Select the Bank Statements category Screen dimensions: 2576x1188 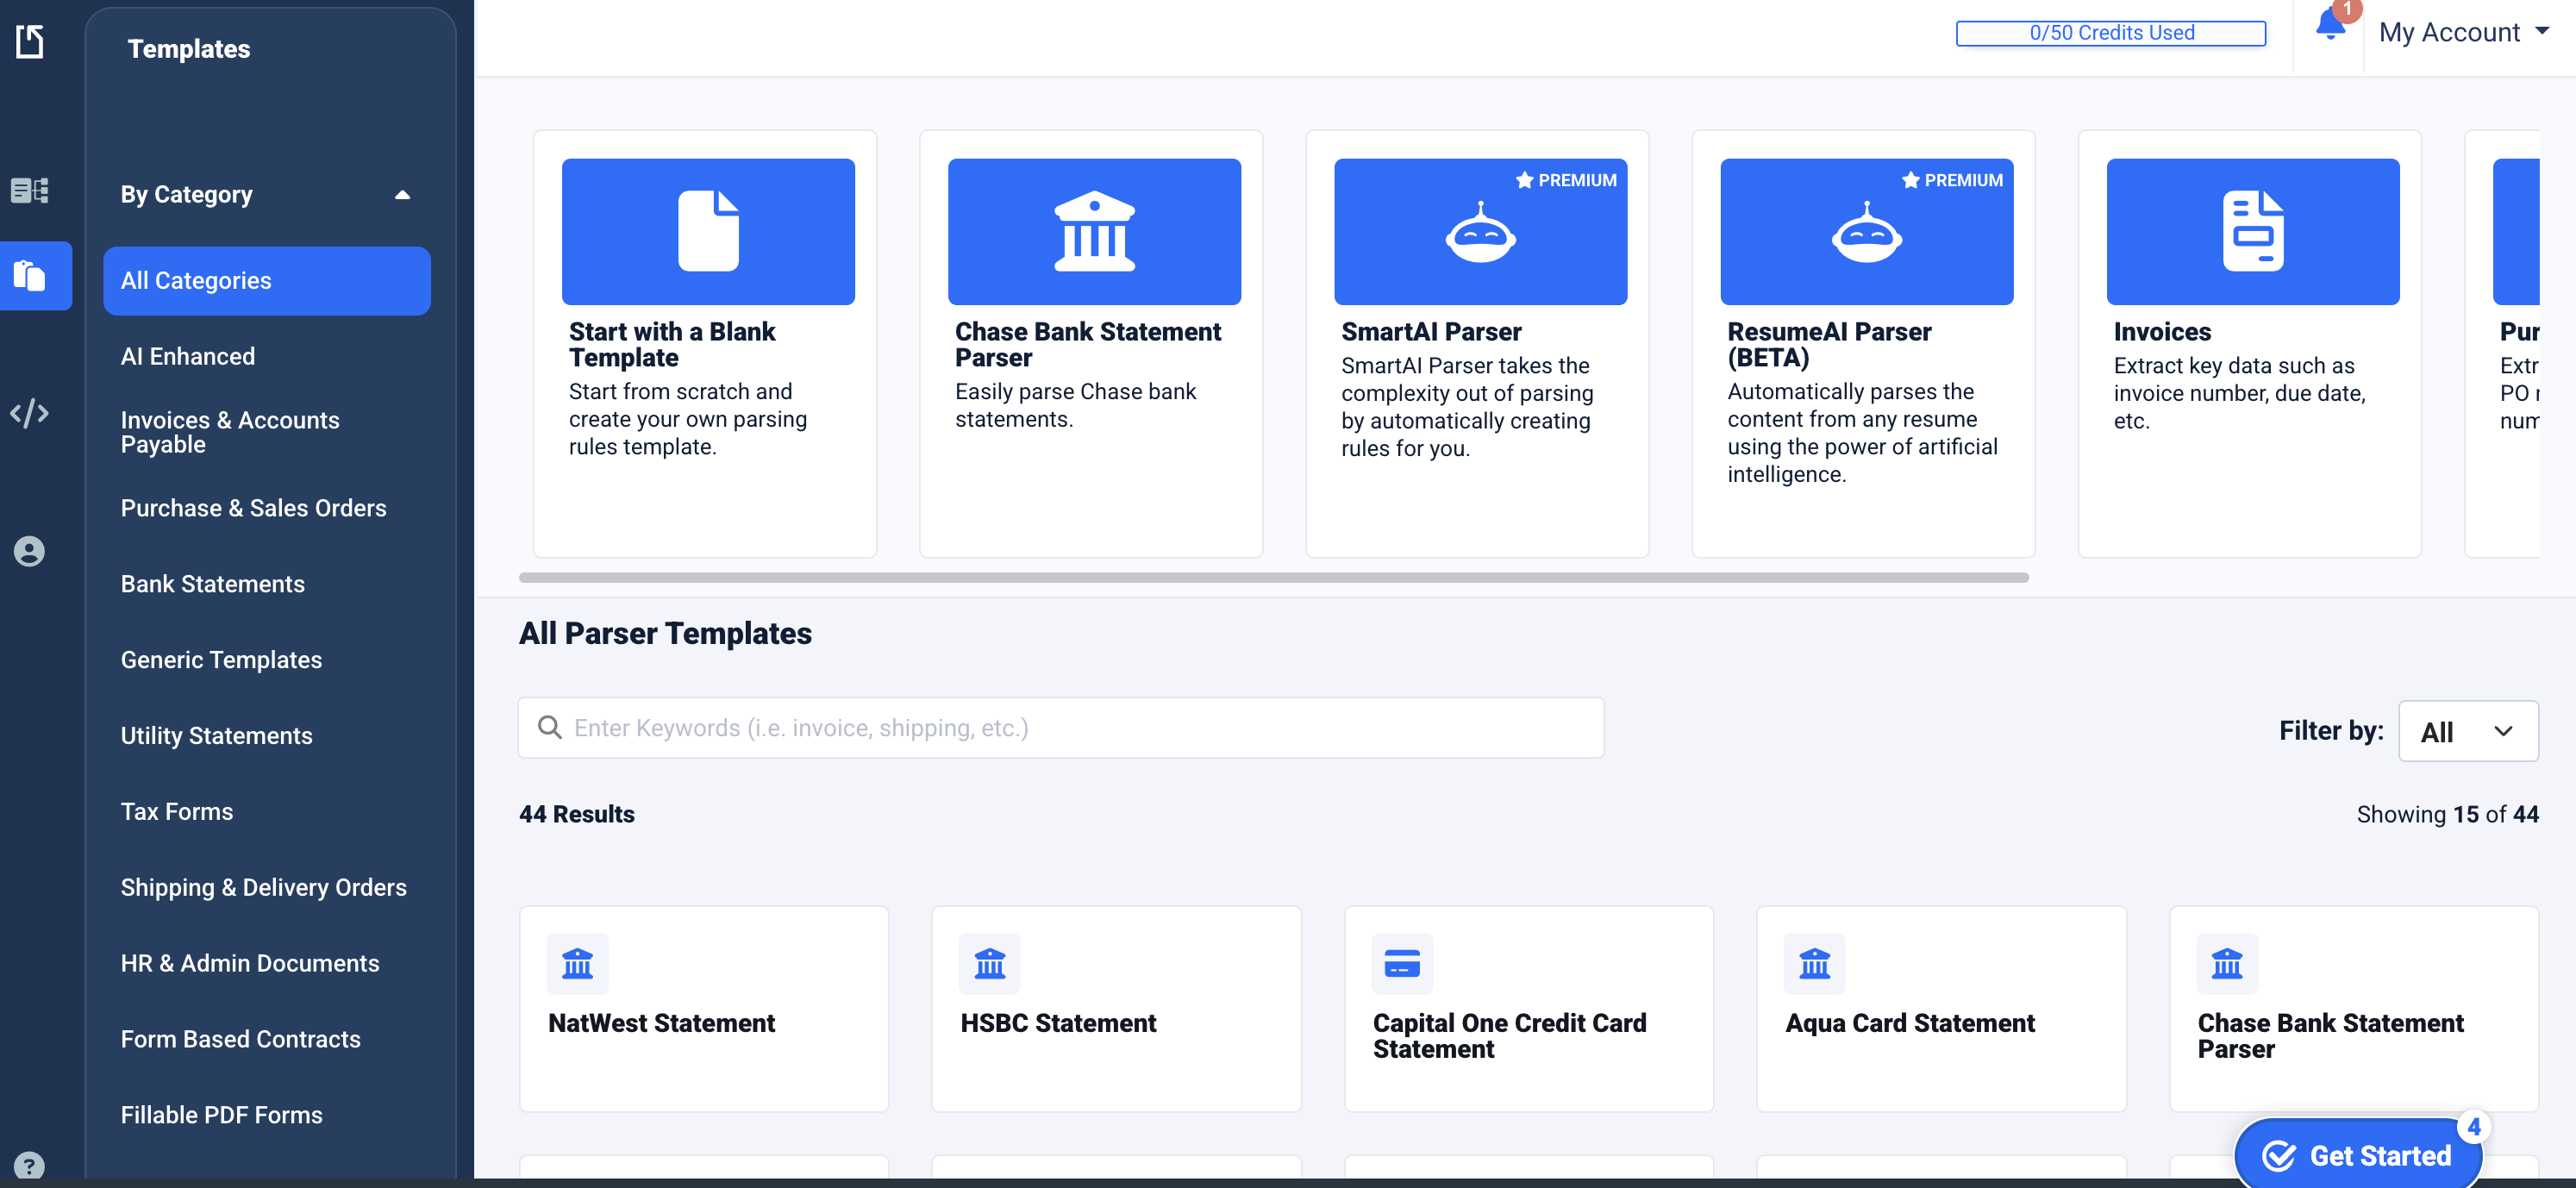coord(212,583)
